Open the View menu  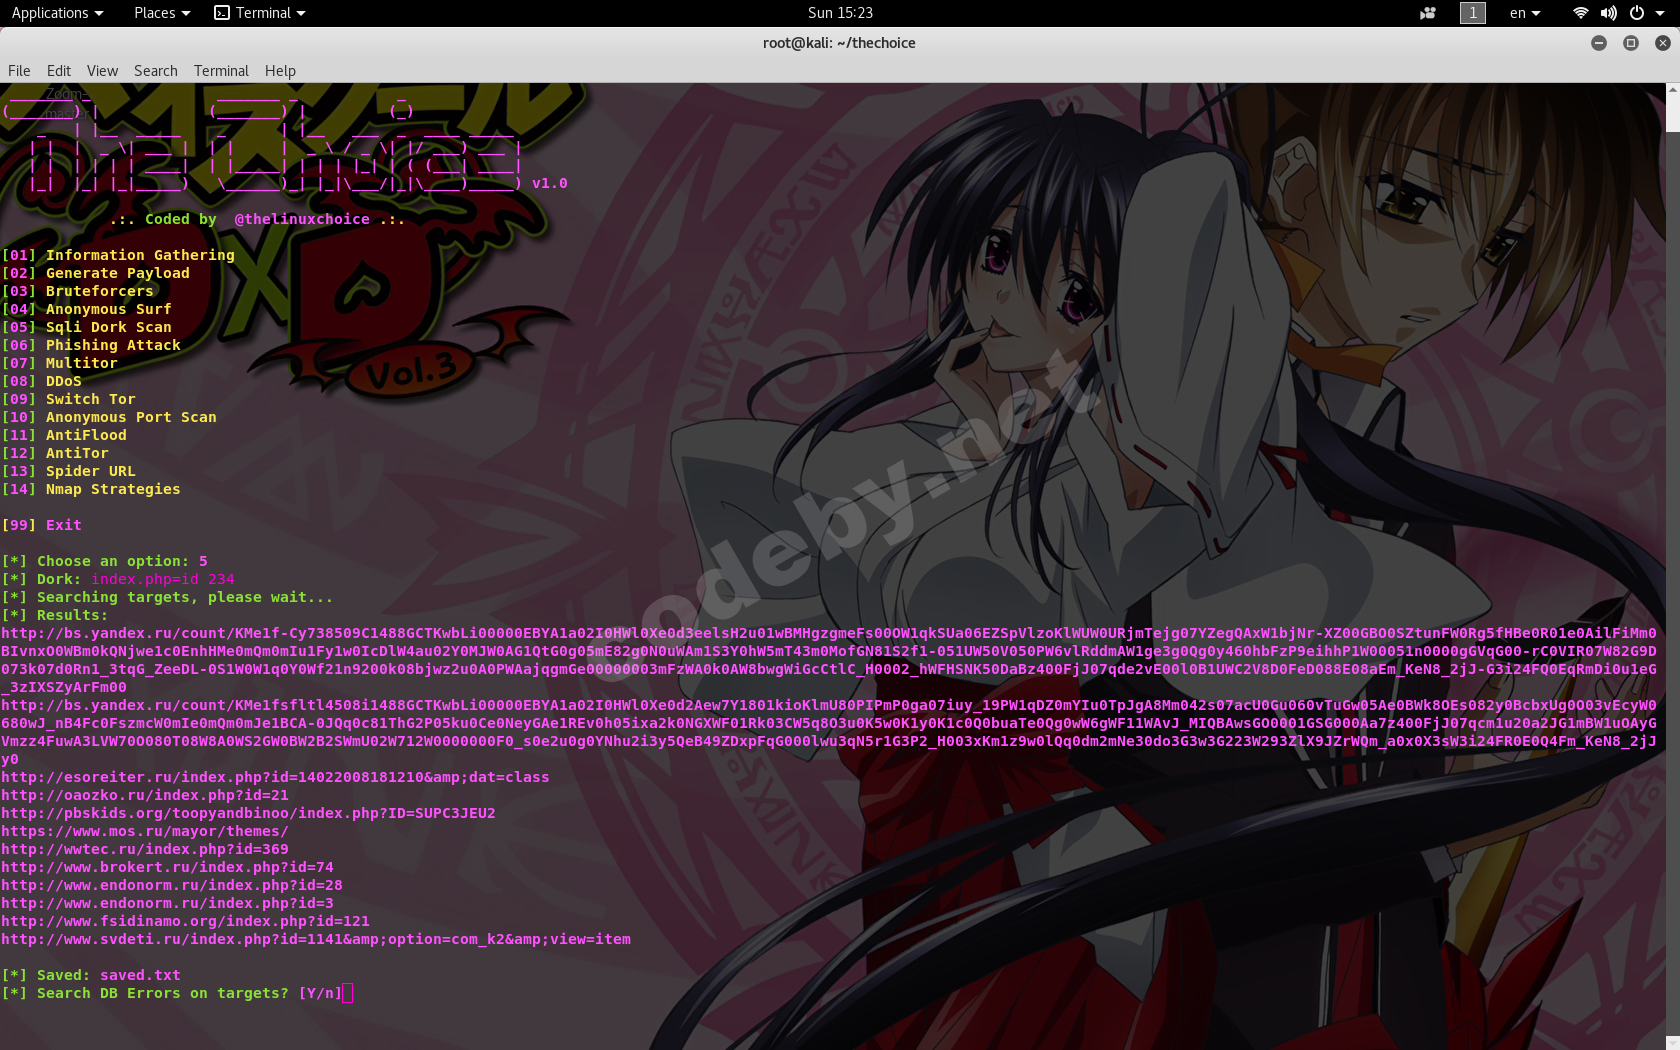102,71
